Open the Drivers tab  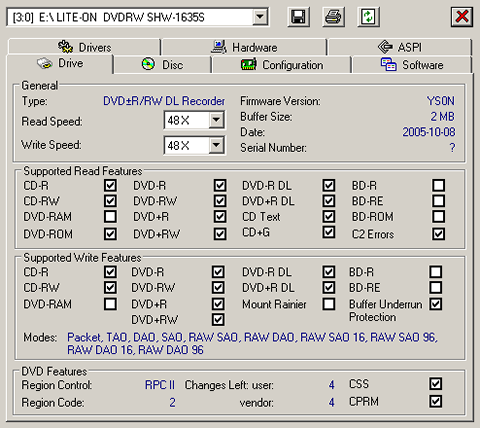click(x=84, y=47)
